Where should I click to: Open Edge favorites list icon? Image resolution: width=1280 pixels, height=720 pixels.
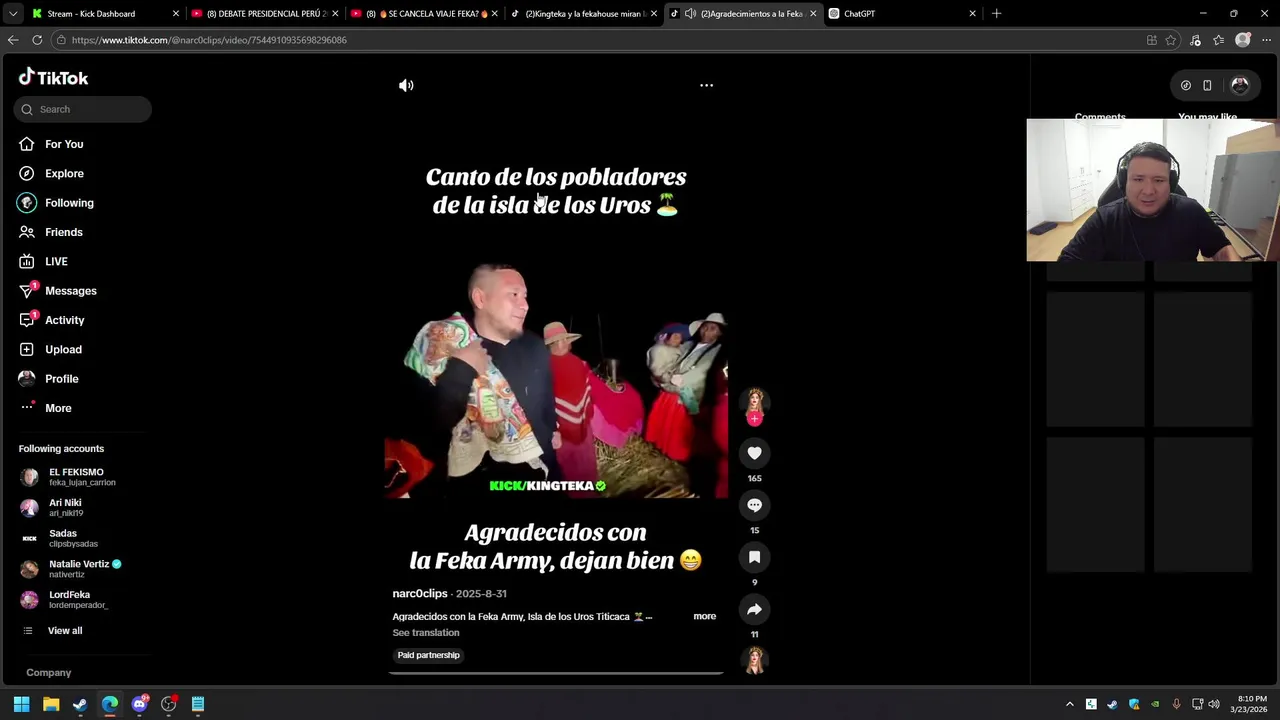tap(1218, 40)
